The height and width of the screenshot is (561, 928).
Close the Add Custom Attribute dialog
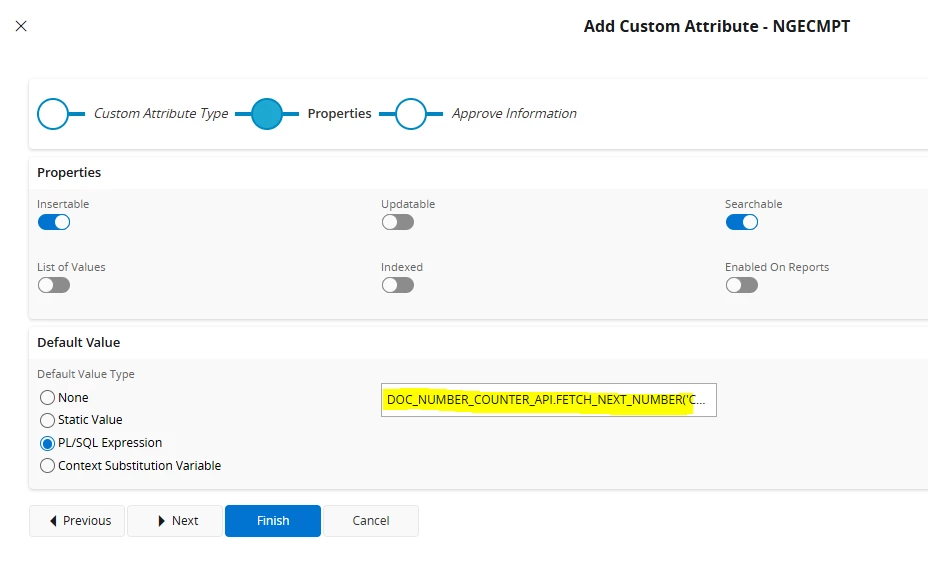[x=21, y=26]
